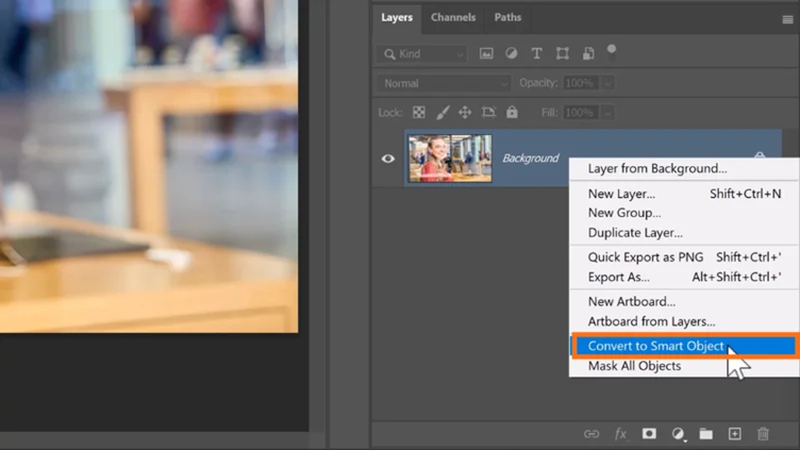Create new fill or adjustment layer
This screenshot has width=800, height=450.
pos(678,434)
